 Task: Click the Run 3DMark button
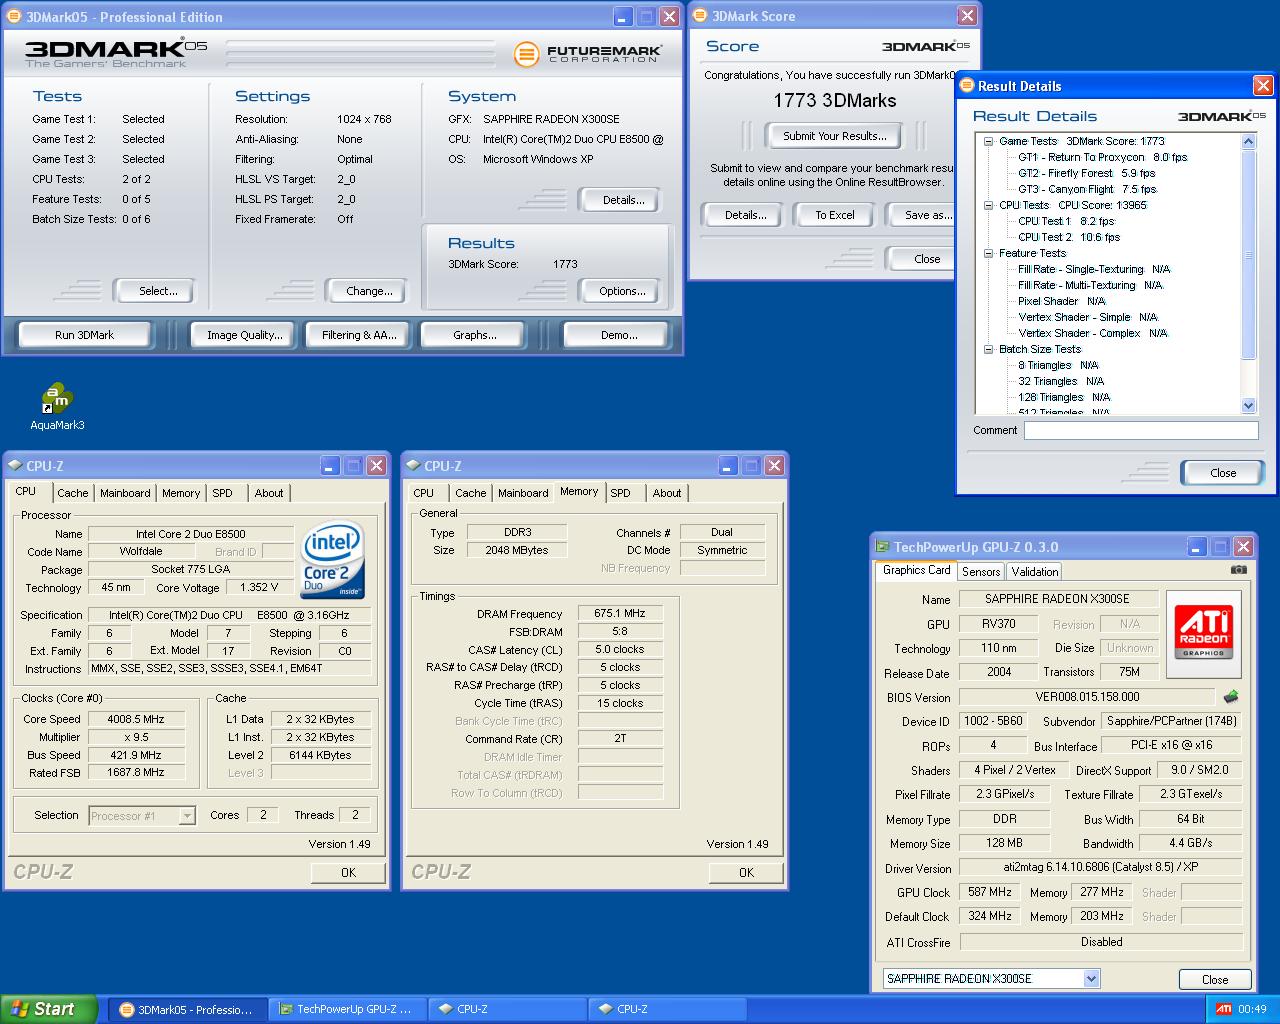tap(84, 335)
